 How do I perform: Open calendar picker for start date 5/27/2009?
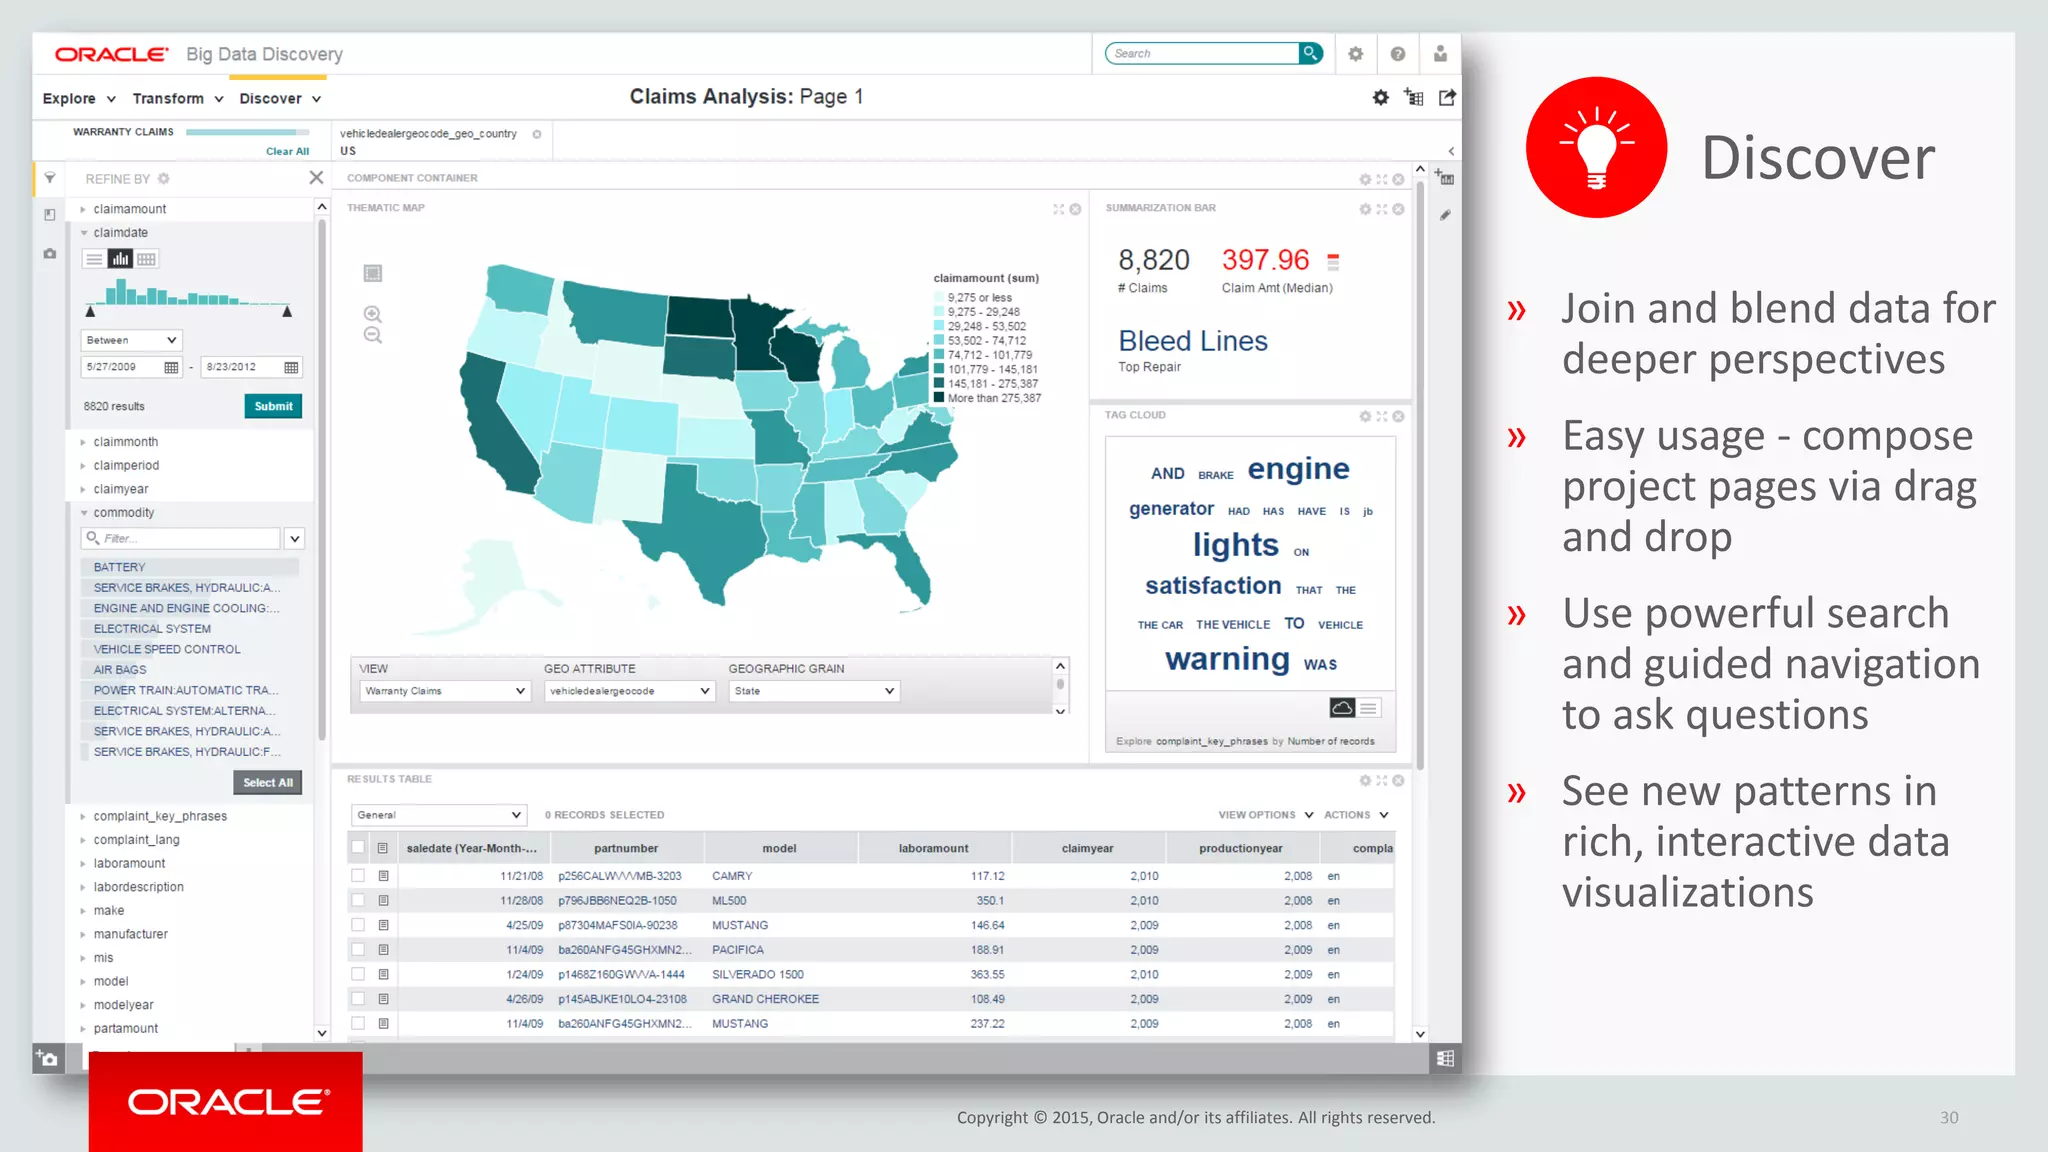pos(171,367)
